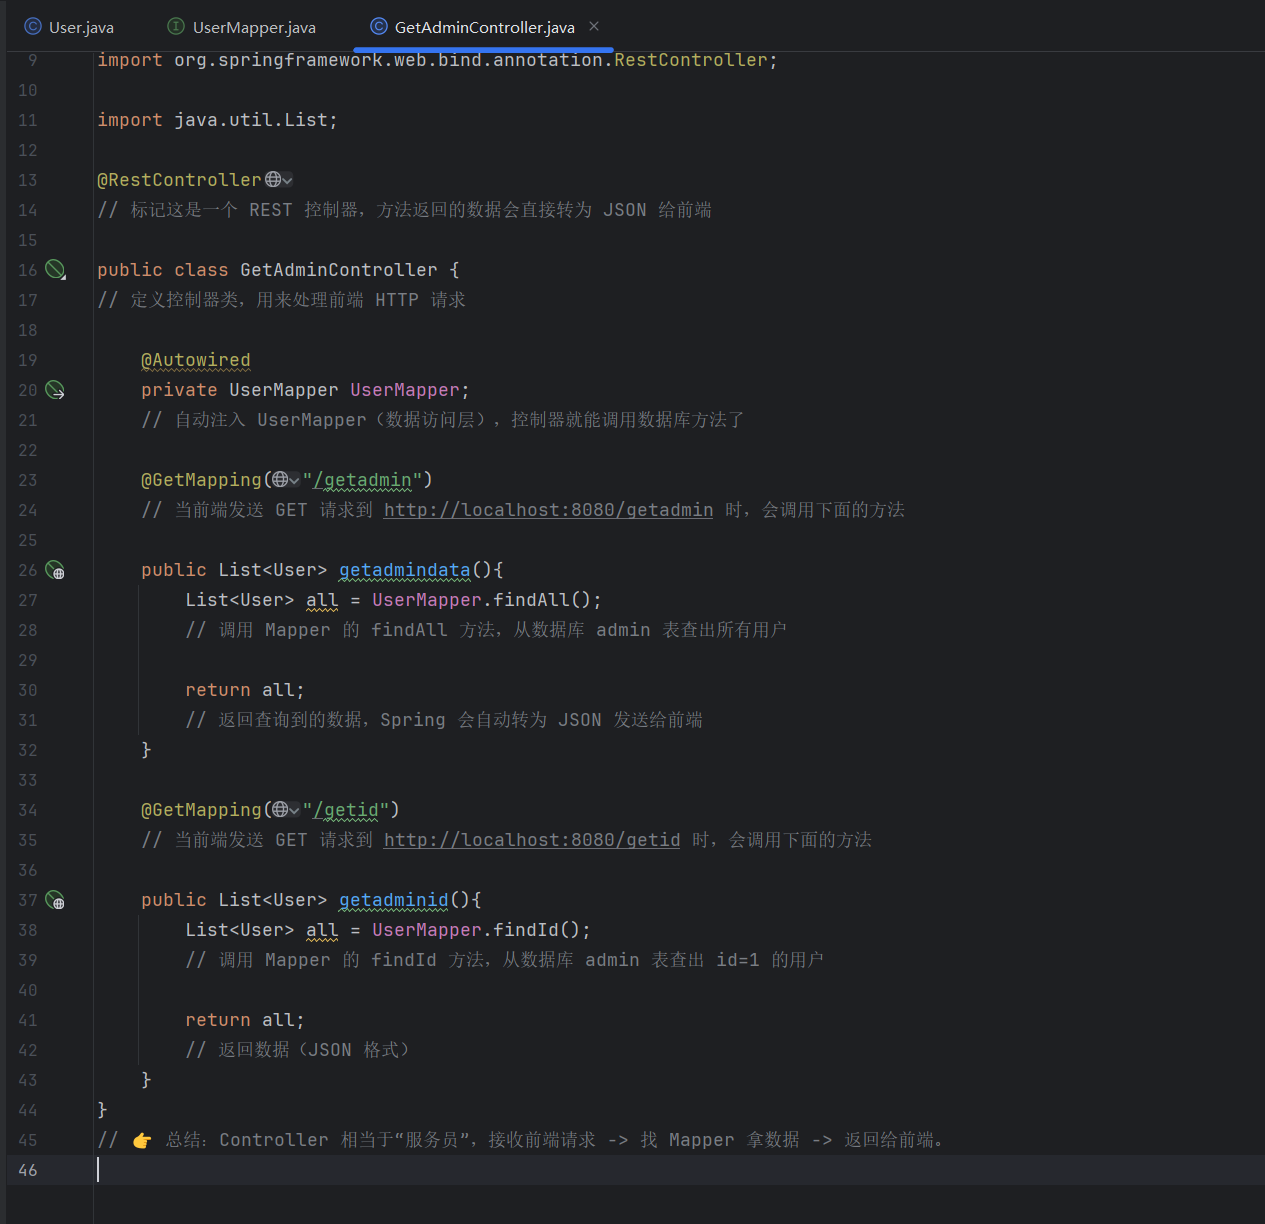1265x1224 pixels.
Task: Click line number 46 in the gutter
Action: click(x=28, y=1170)
